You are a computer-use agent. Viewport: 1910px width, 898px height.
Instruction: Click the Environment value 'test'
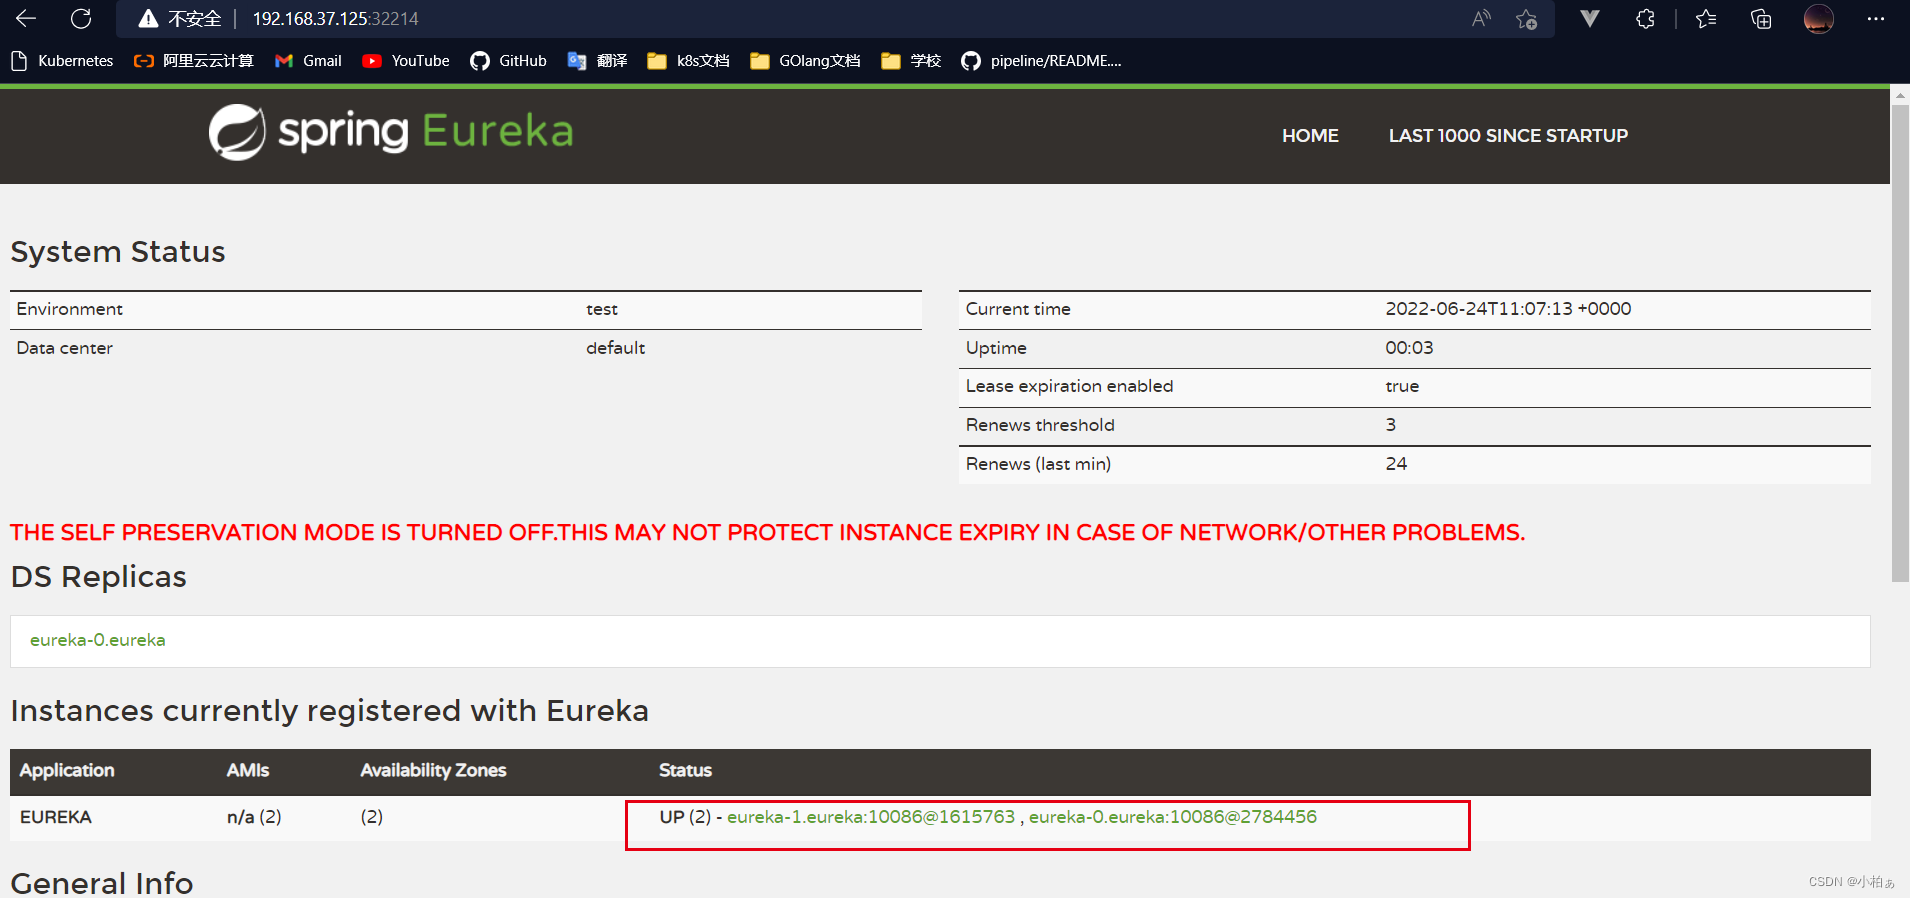[602, 310]
